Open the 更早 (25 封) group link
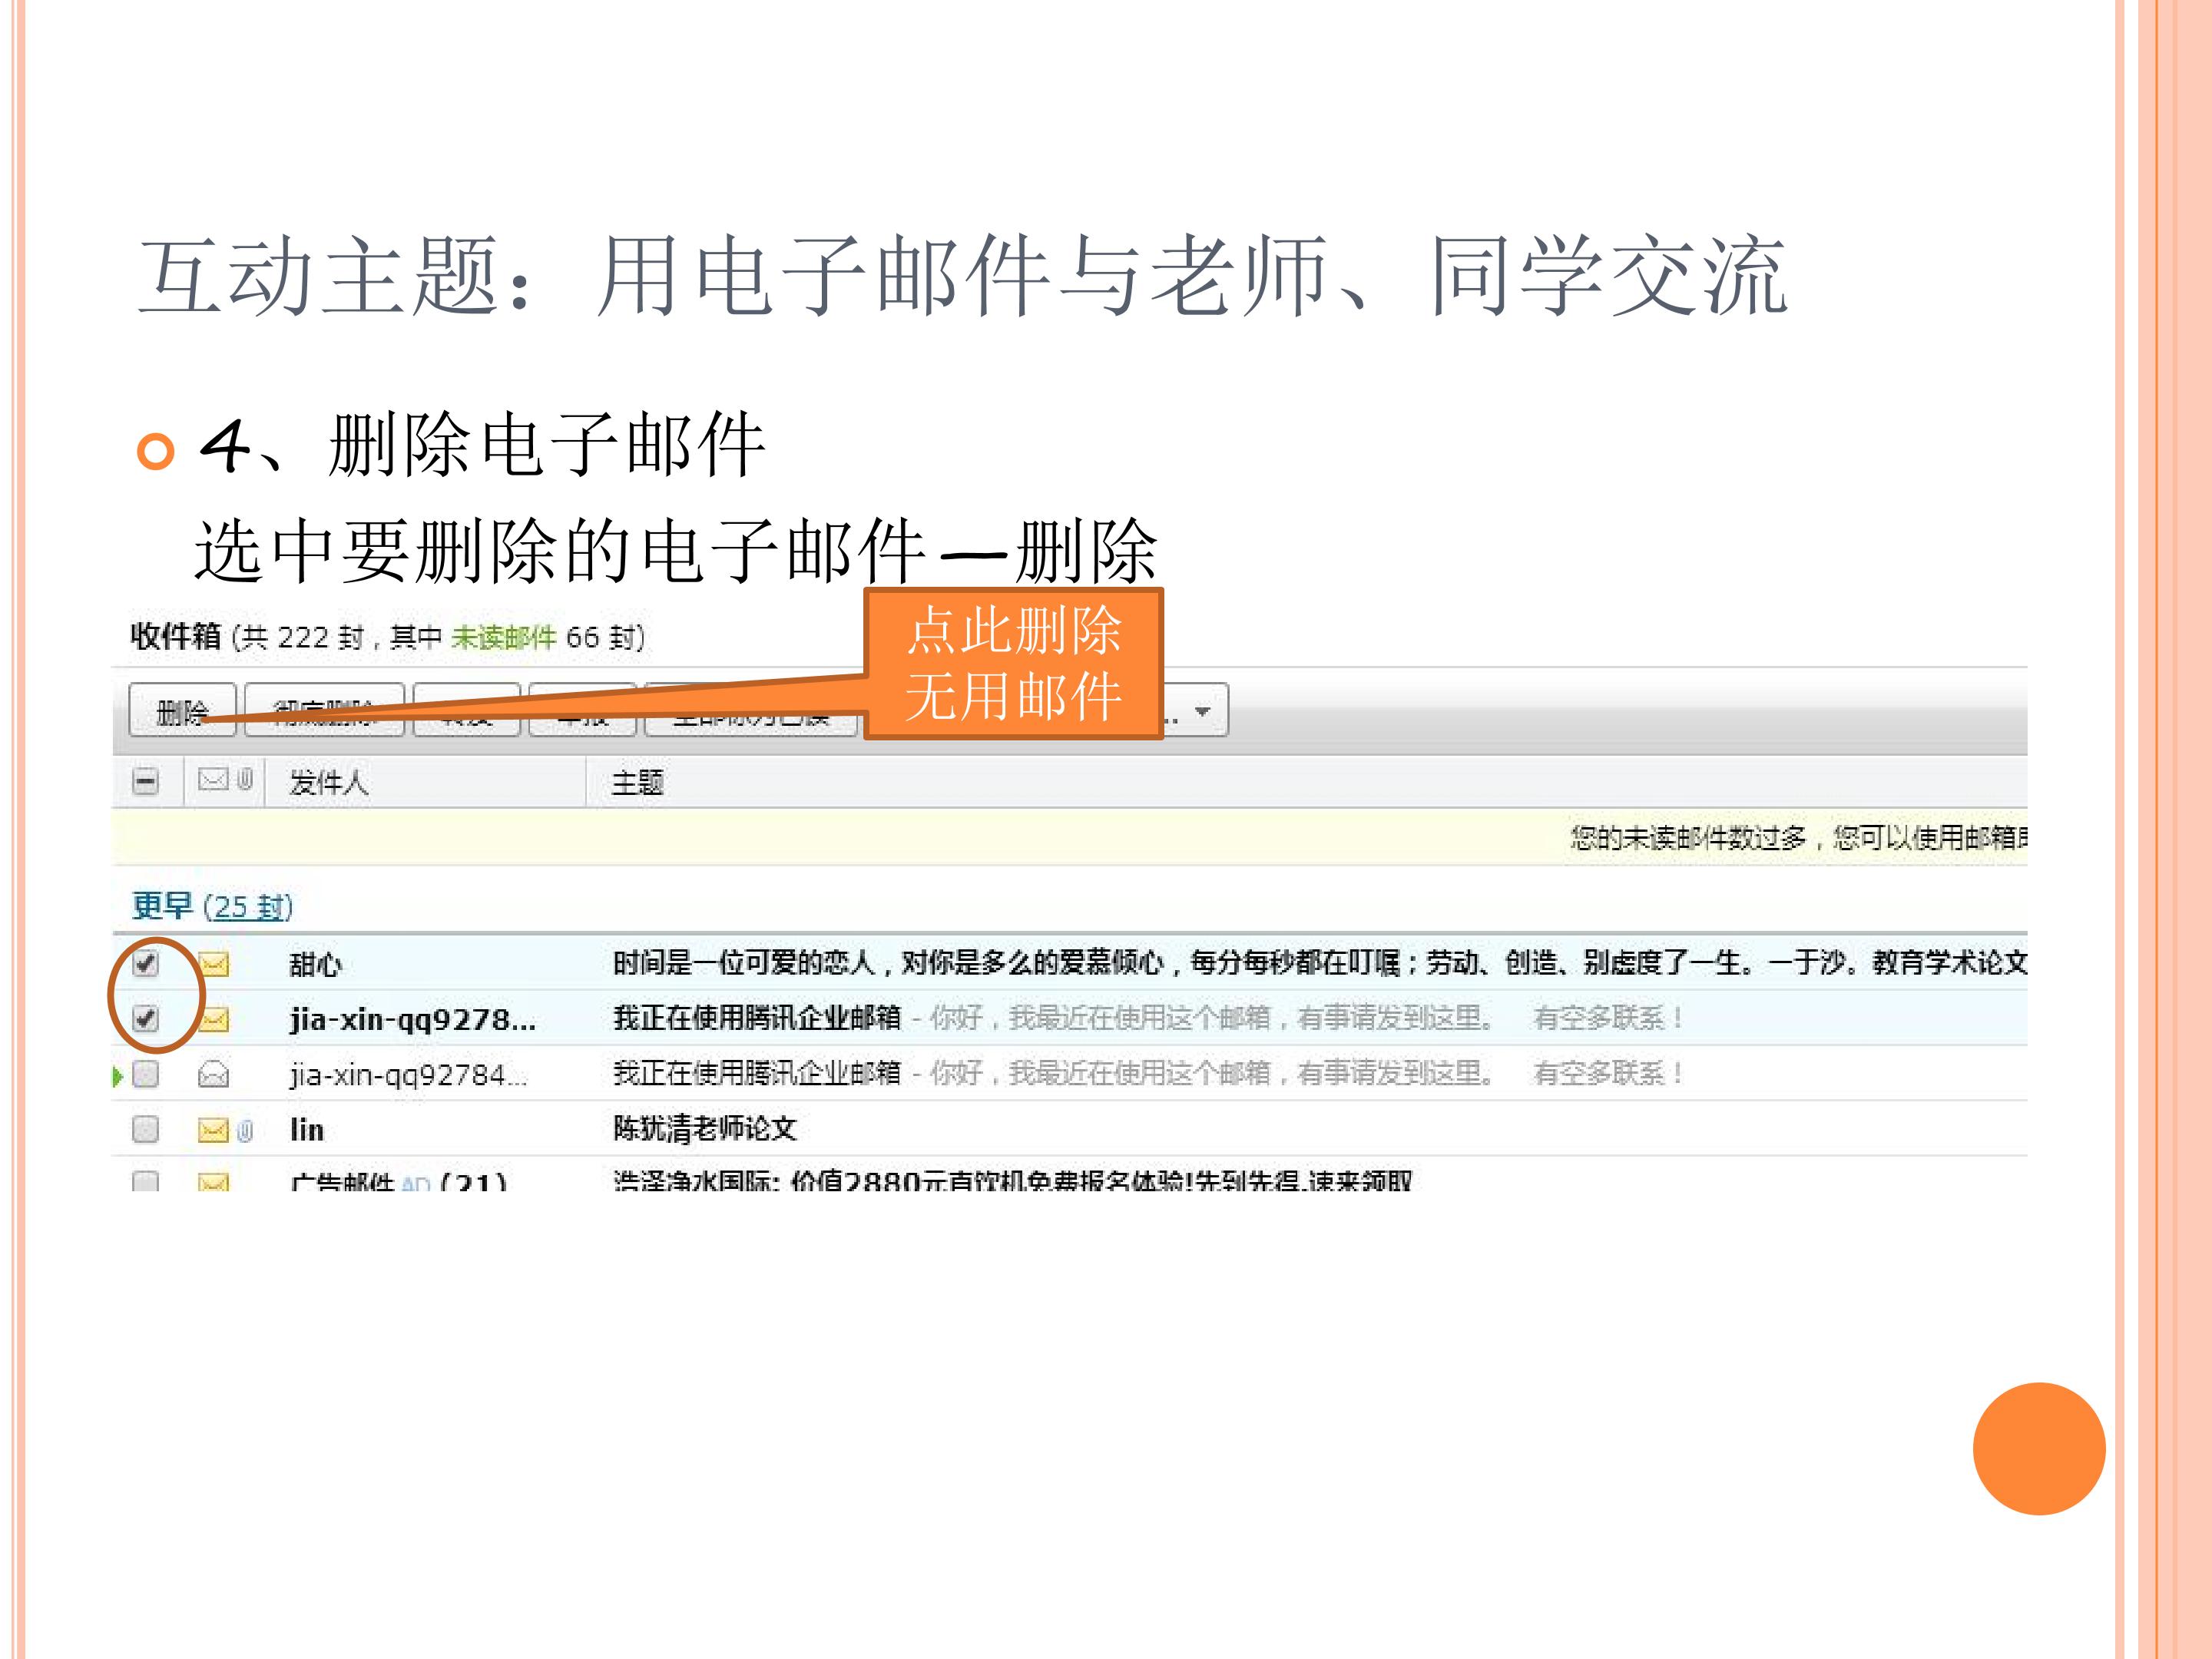 point(212,906)
